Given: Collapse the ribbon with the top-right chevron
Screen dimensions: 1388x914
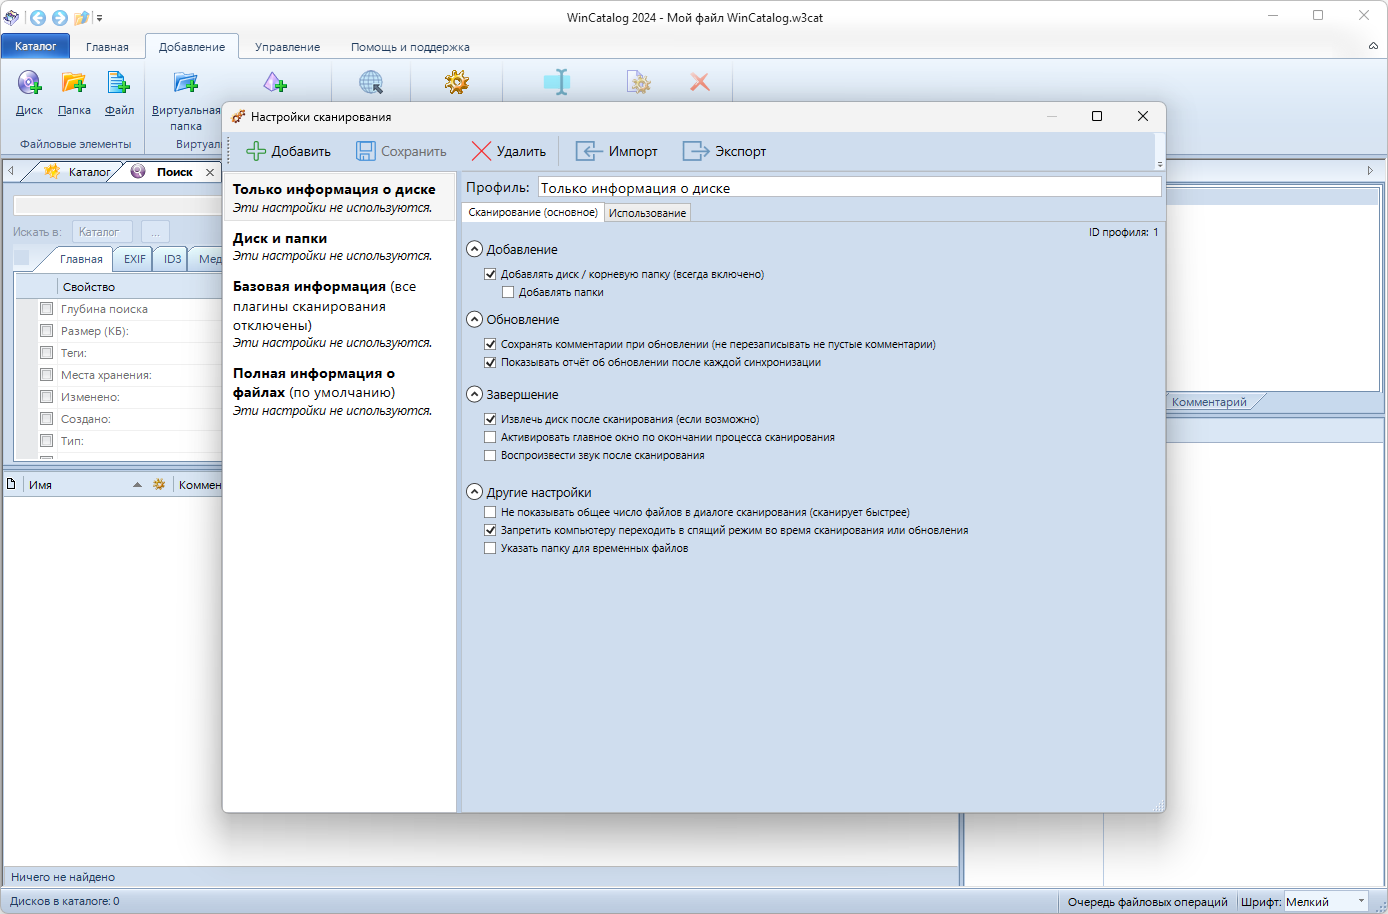Looking at the screenshot, I should [x=1373, y=46].
